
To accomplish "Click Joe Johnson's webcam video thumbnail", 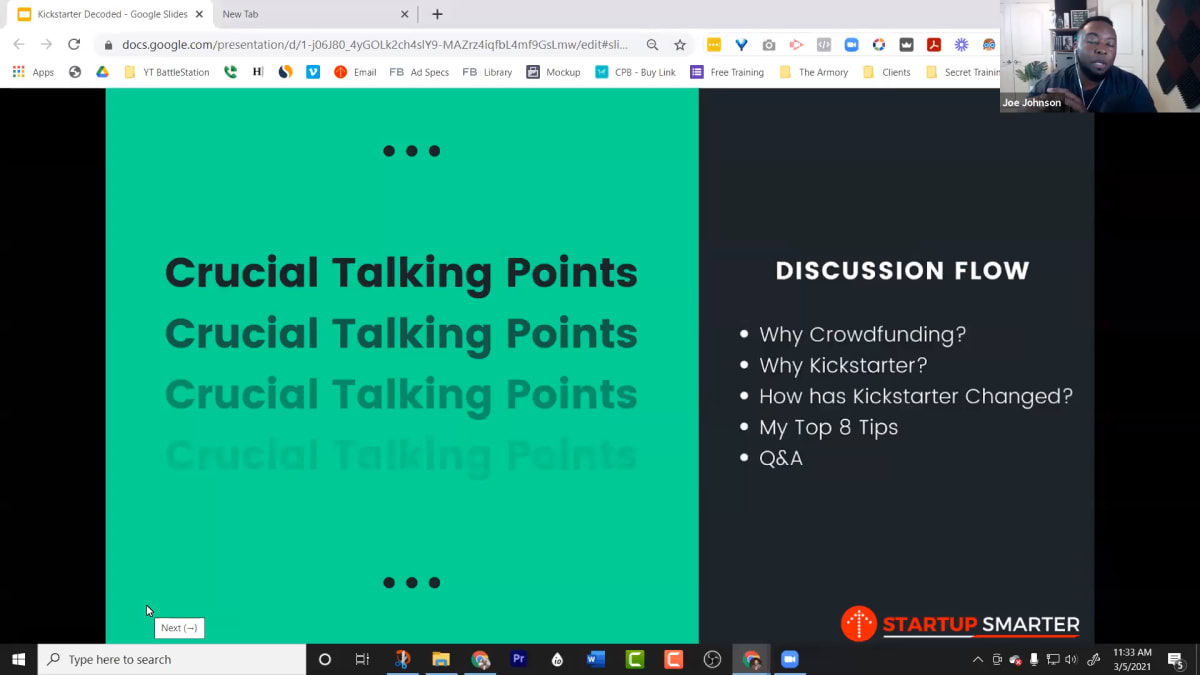I will pos(1100,55).
